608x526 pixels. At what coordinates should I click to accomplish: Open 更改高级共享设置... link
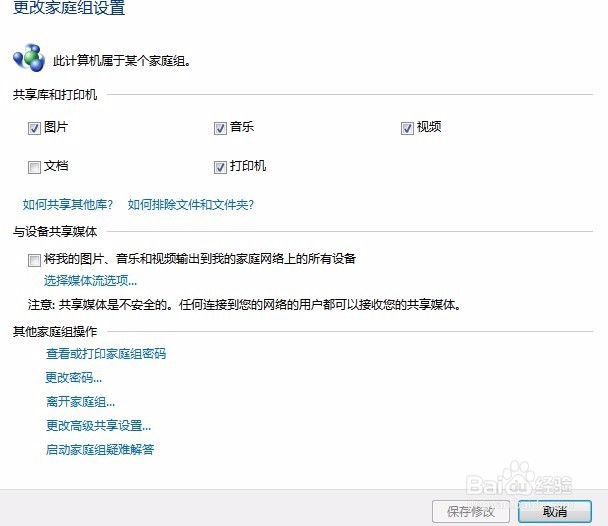[x=98, y=426]
